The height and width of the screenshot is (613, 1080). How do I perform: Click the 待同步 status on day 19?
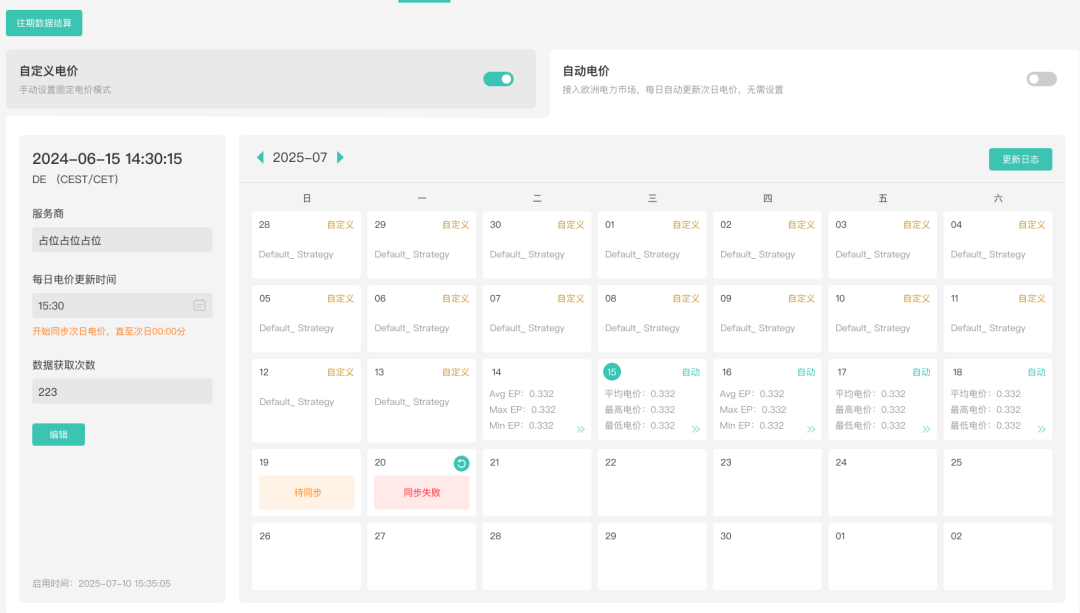pos(306,492)
